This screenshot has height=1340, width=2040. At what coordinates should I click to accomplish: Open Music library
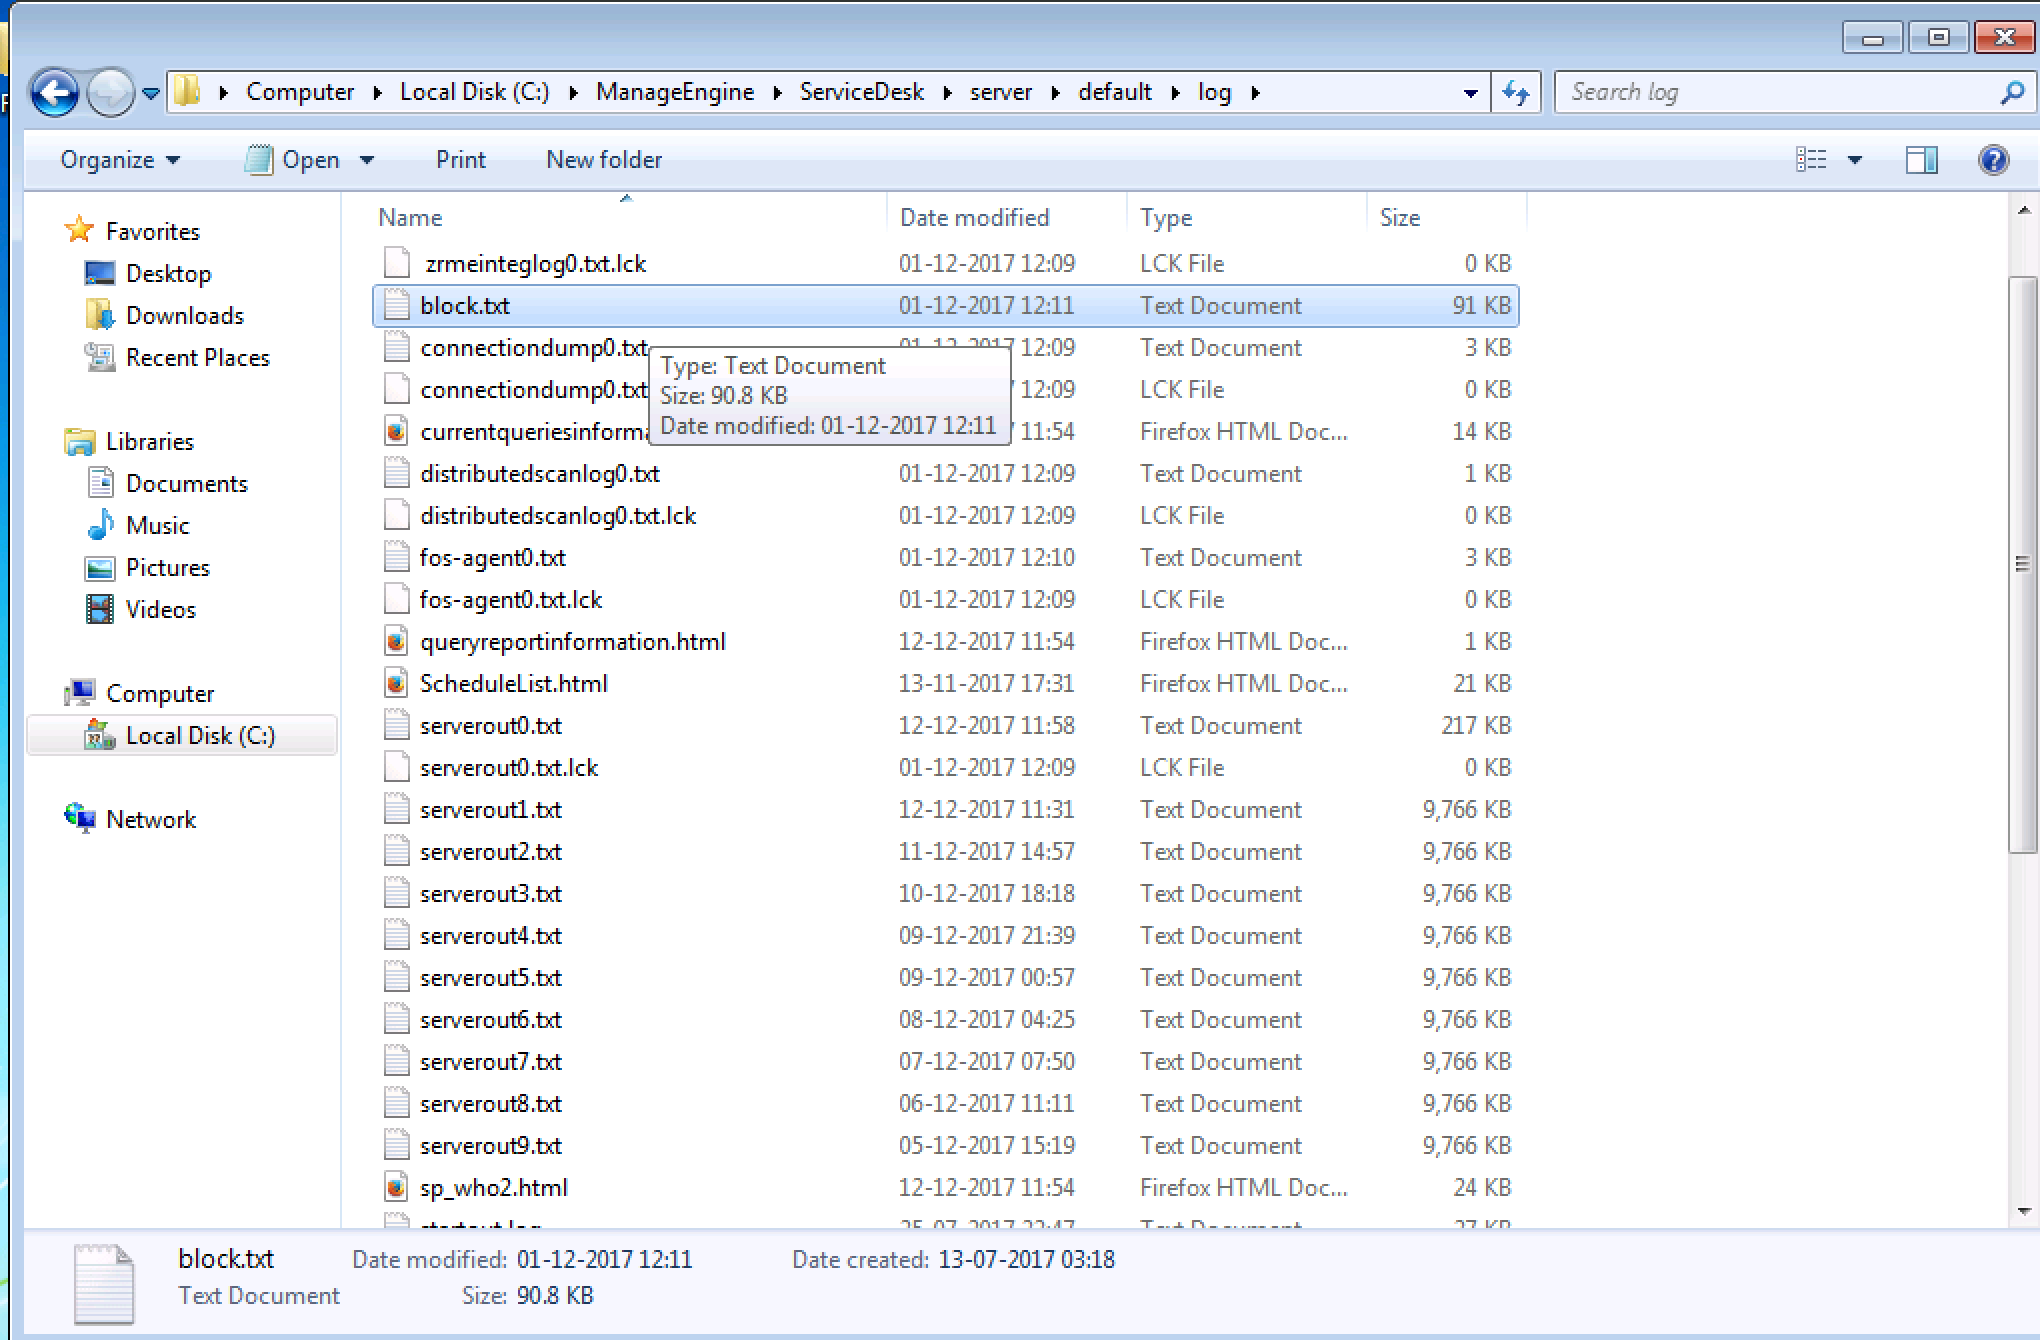(x=158, y=526)
